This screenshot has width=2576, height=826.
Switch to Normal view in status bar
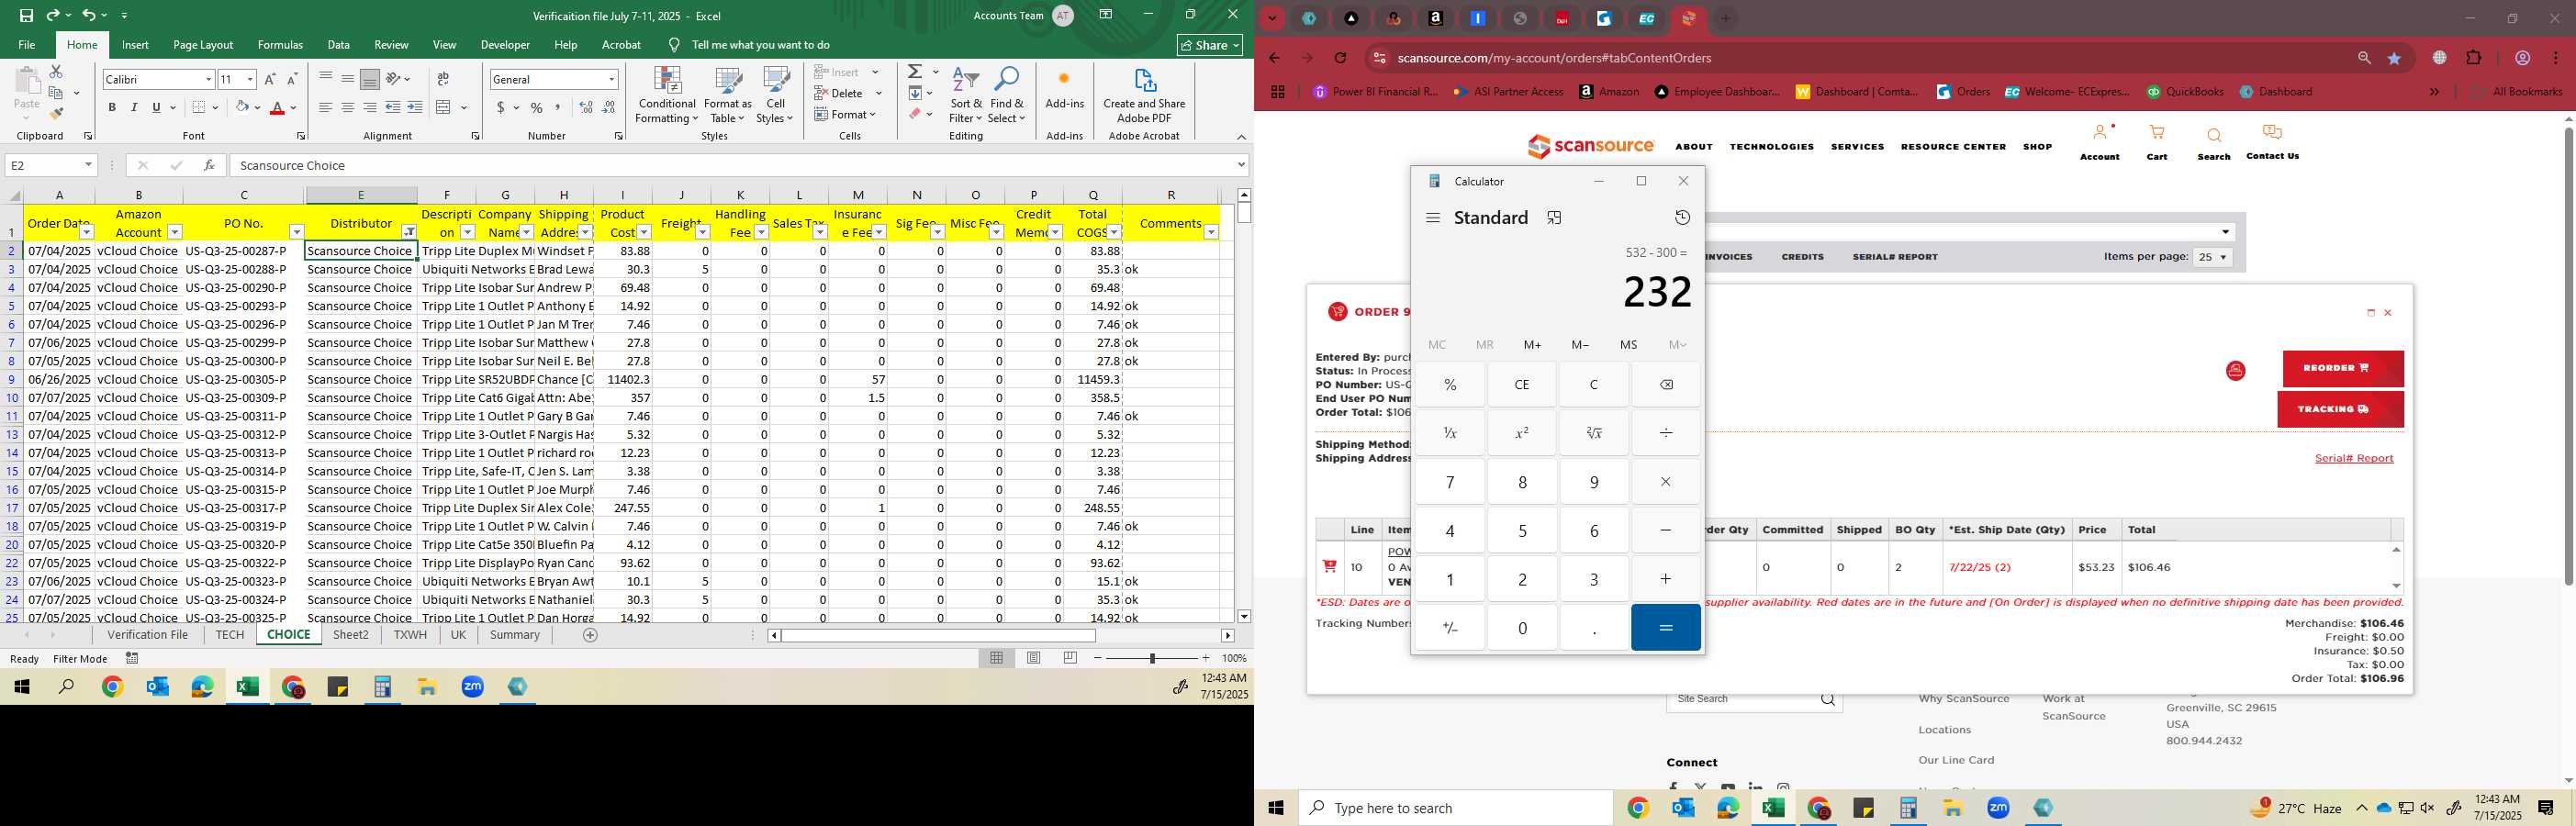pyautogui.click(x=996, y=658)
